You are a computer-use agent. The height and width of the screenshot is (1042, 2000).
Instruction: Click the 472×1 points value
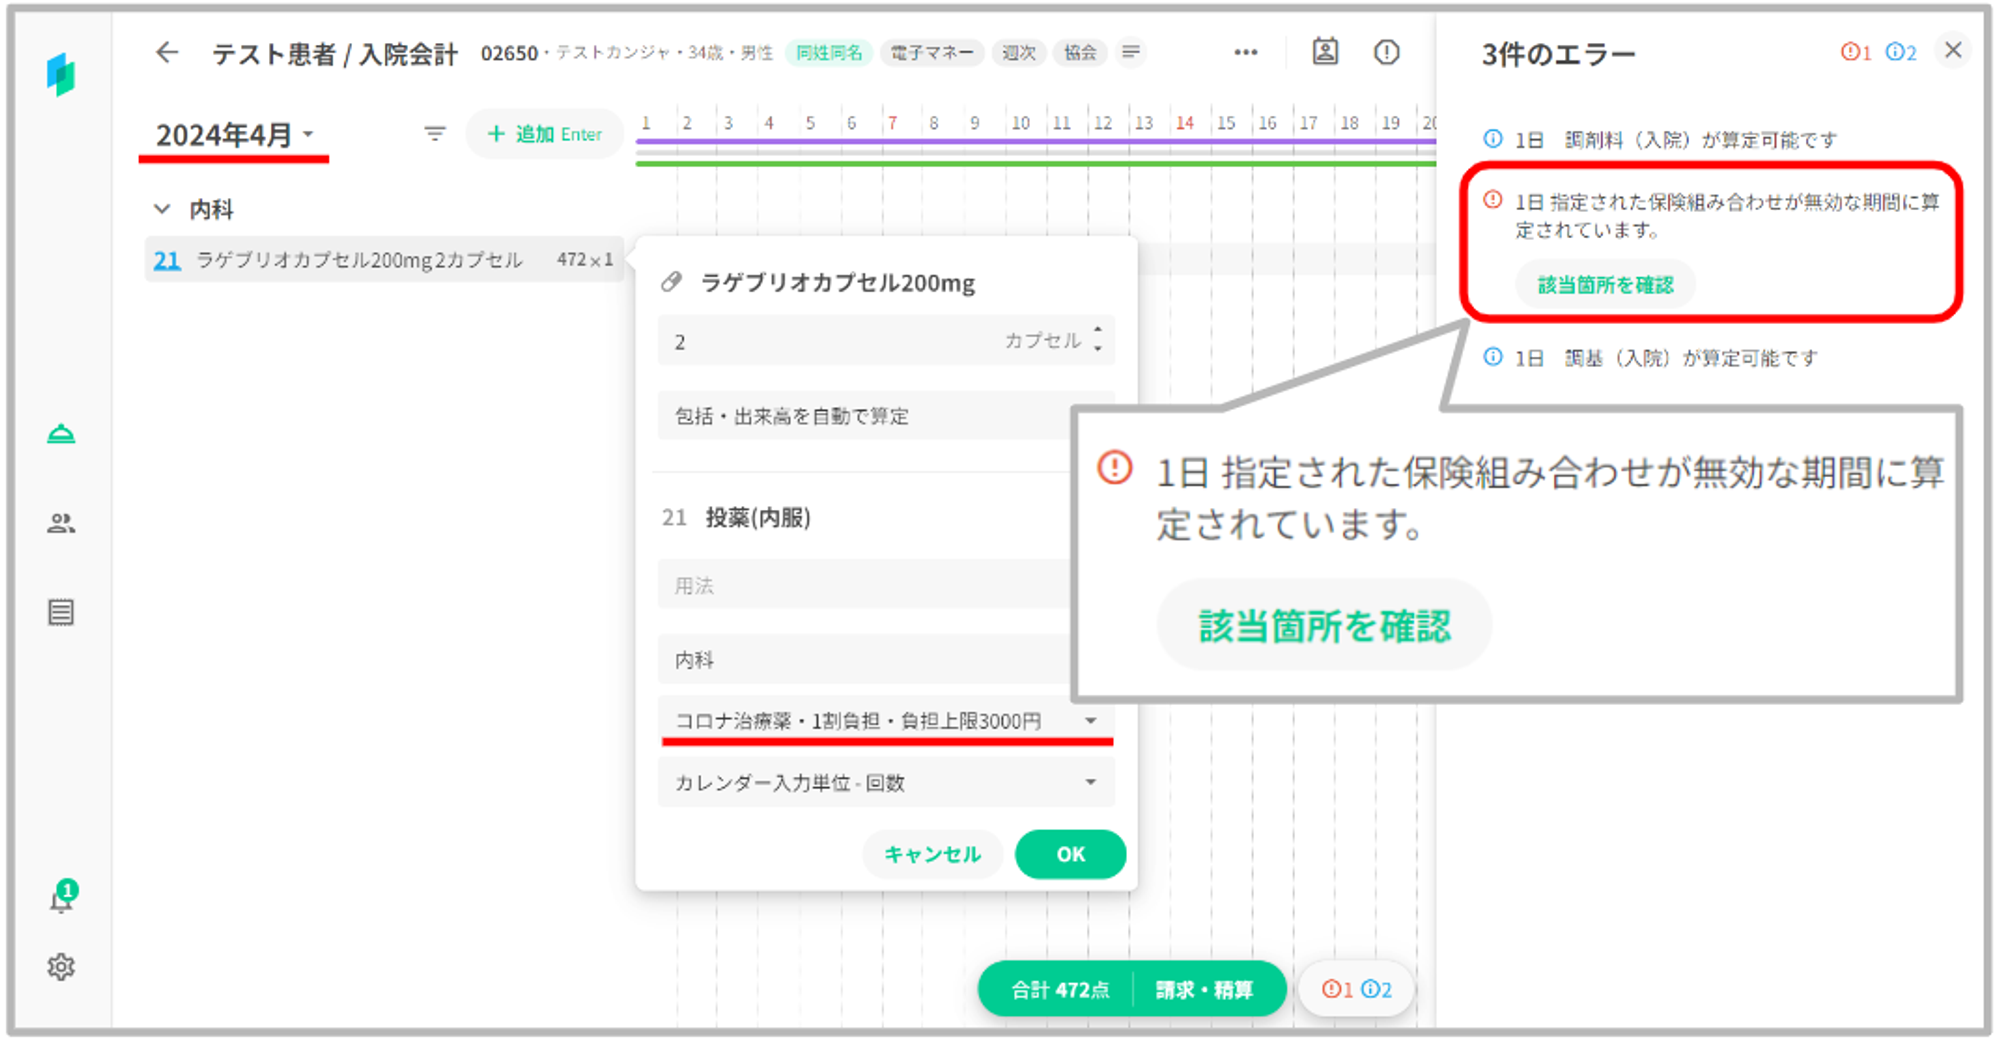pos(585,260)
